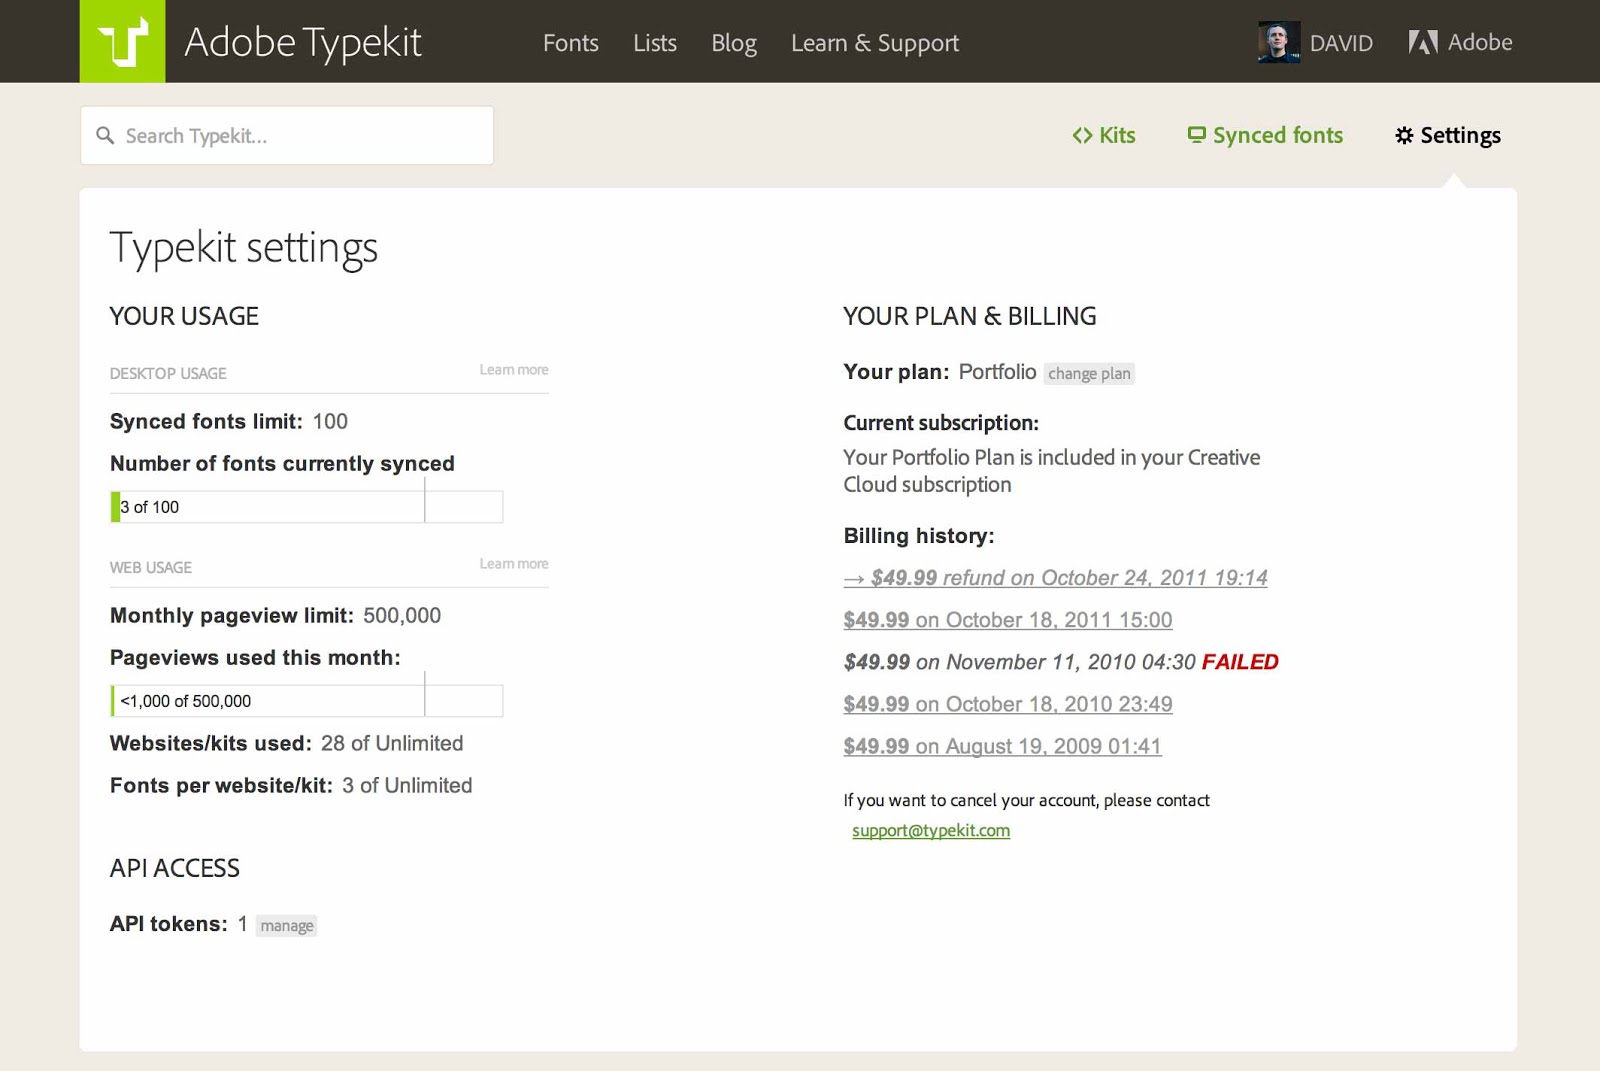Viewport: 1600px width, 1071px height.
Task: Switch to the Synced fonts tab
Action: (1265, 135)
